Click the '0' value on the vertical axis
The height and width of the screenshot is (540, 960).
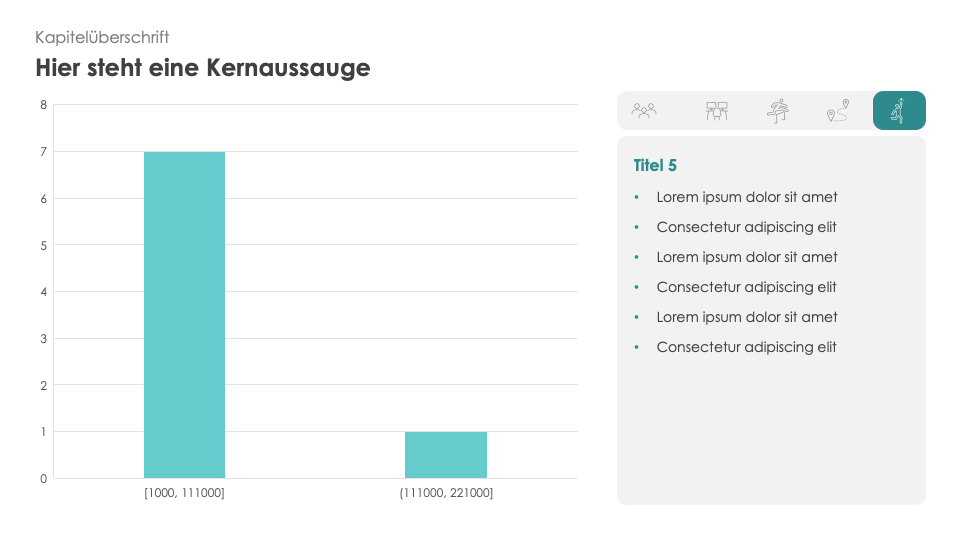44,478
